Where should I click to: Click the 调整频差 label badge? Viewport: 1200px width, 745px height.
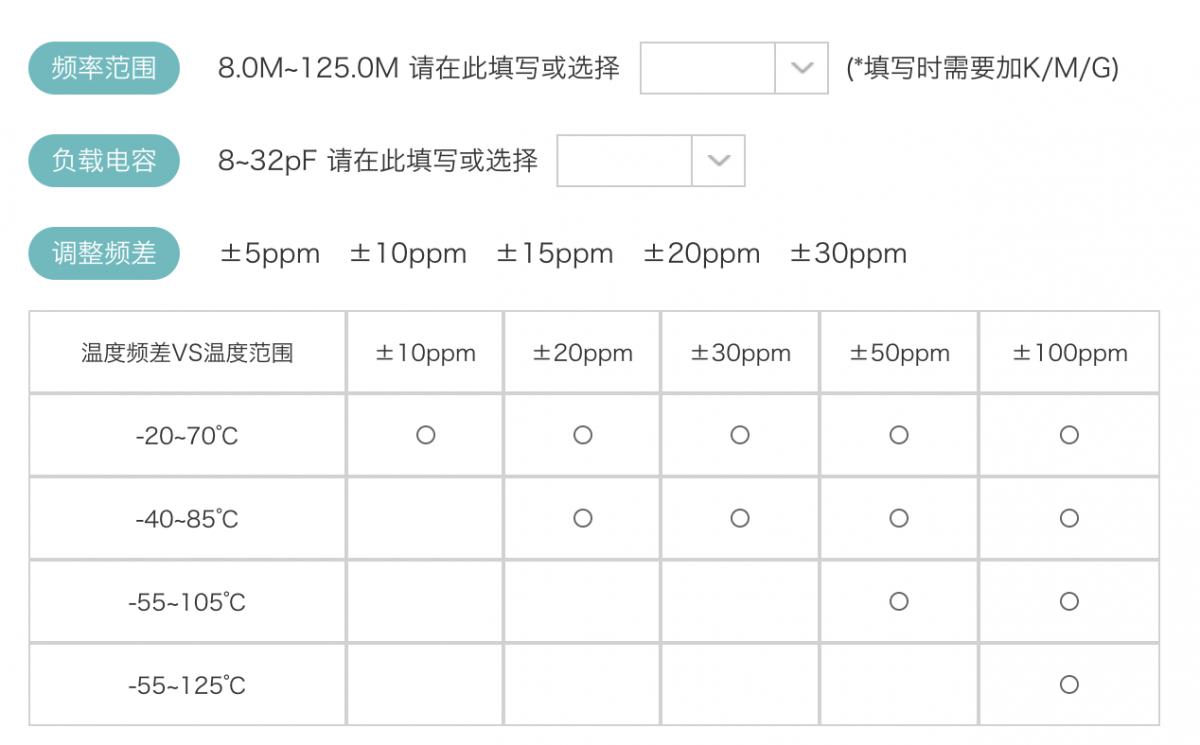[104, 254]
